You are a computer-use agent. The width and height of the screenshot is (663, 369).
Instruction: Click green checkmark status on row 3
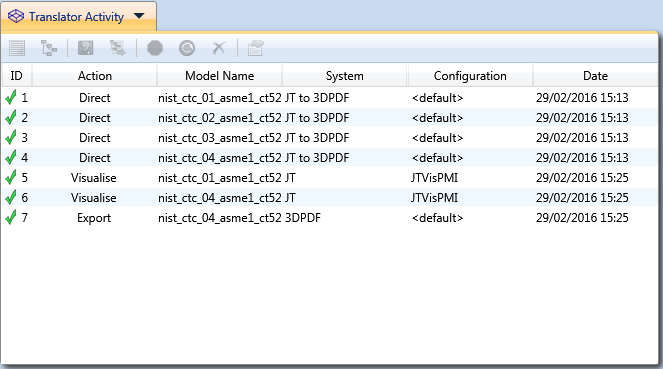(11, 137)
